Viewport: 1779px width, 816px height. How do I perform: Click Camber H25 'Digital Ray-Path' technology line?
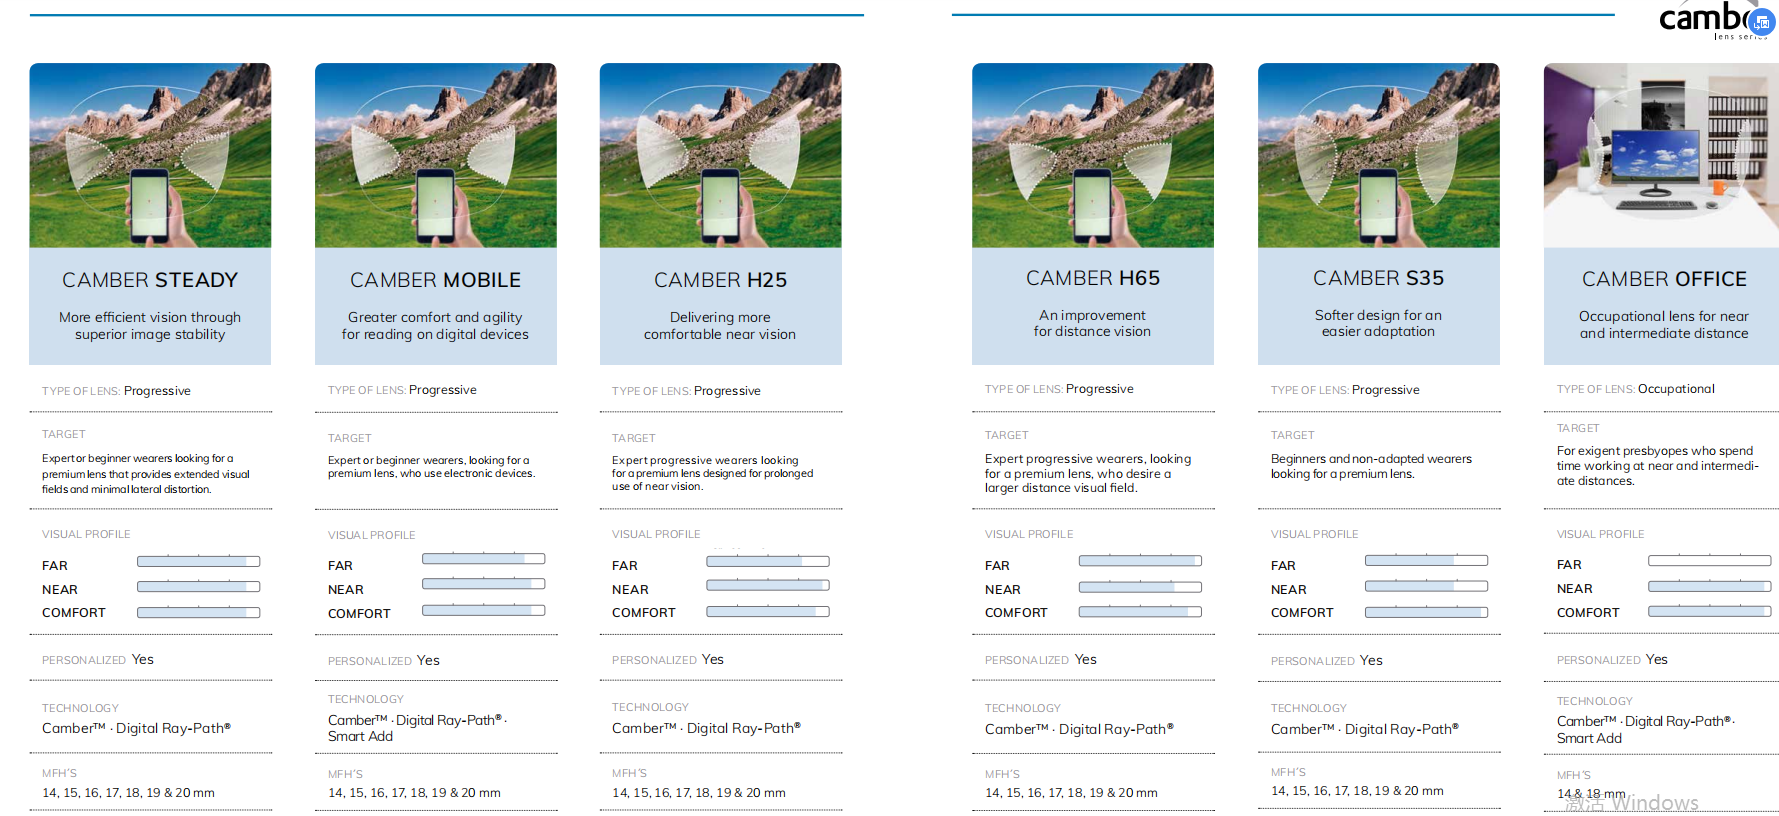pos(706,728)
